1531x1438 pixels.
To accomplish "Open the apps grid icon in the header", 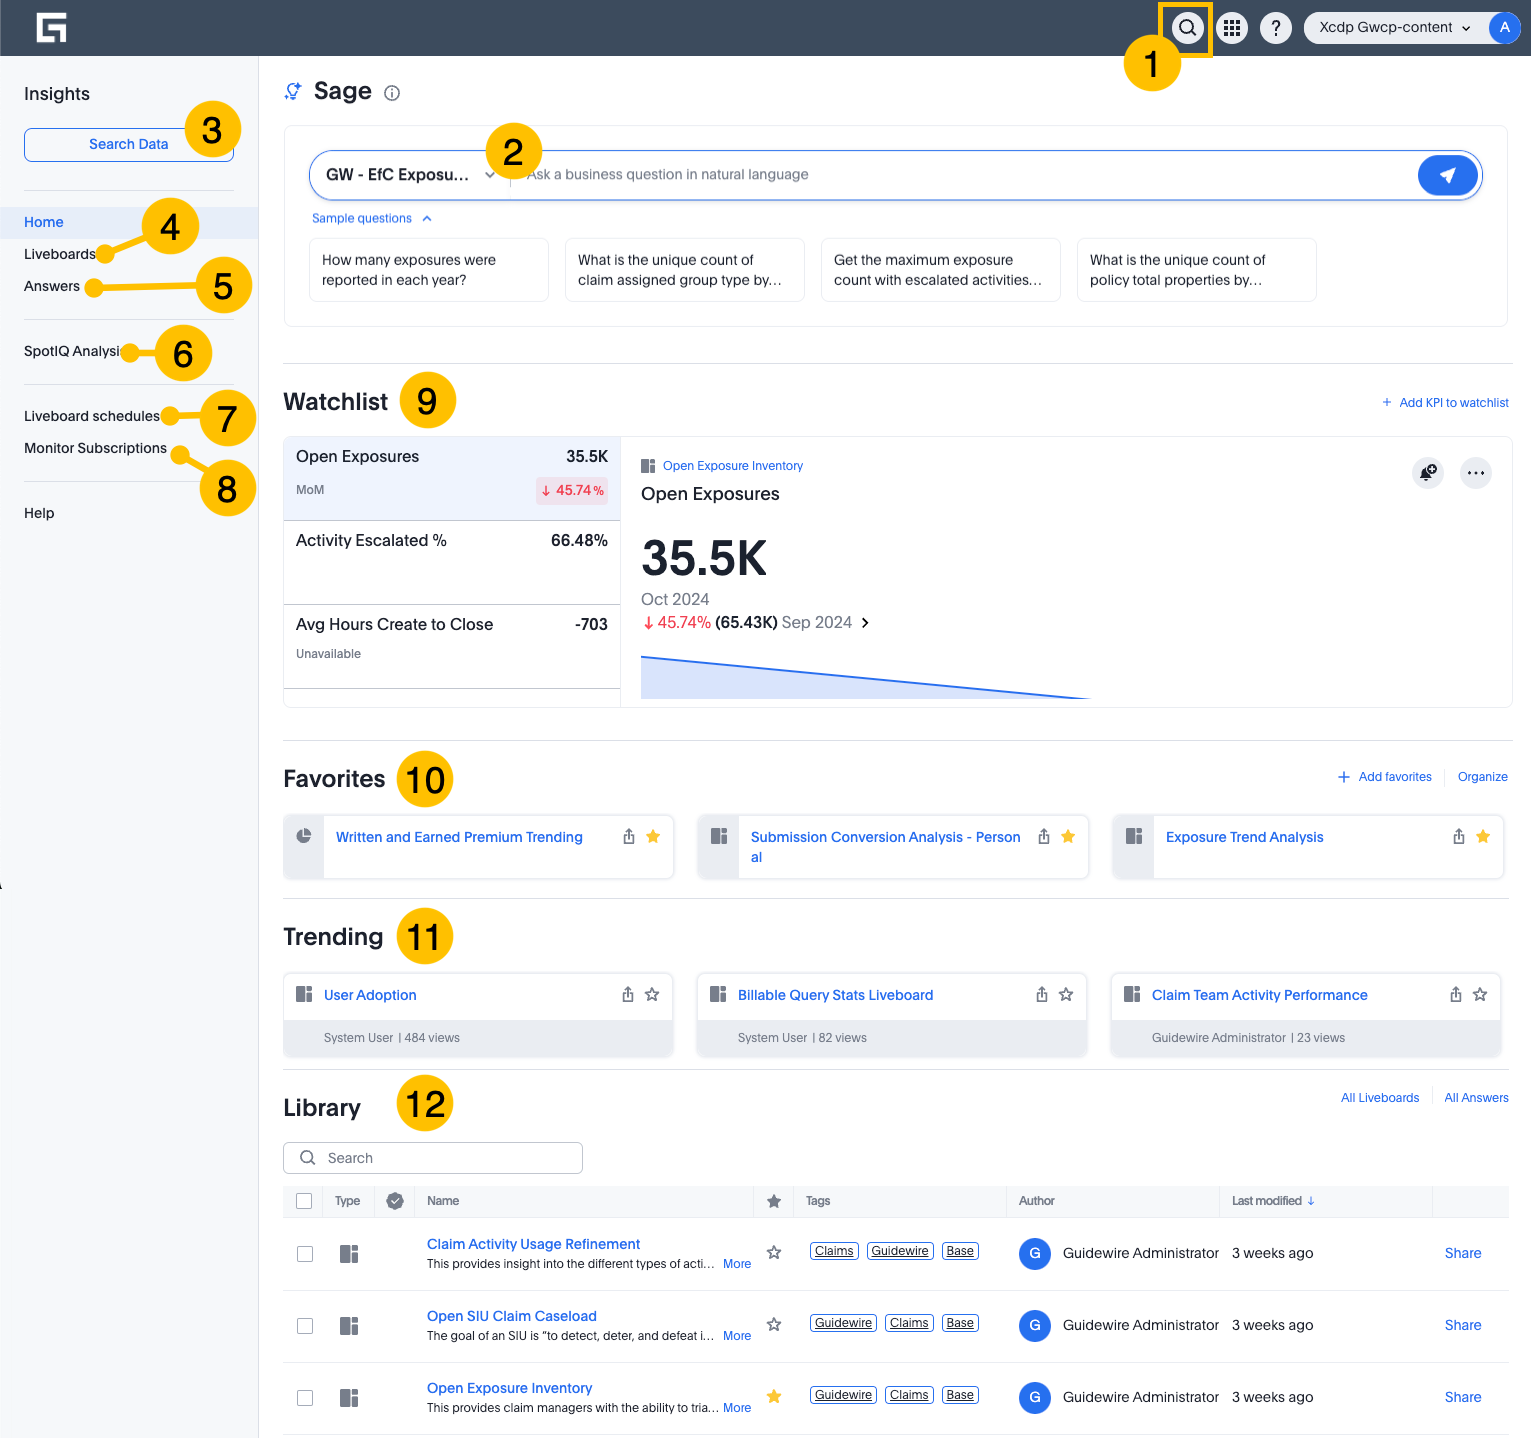I will pyautogui.click(x=1231, y=28).
